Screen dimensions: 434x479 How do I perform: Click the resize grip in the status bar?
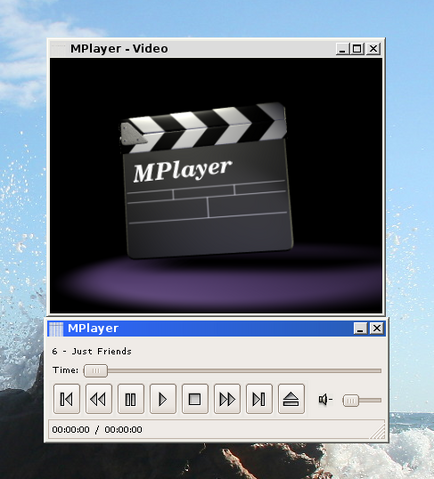click(x=378, y=432)
